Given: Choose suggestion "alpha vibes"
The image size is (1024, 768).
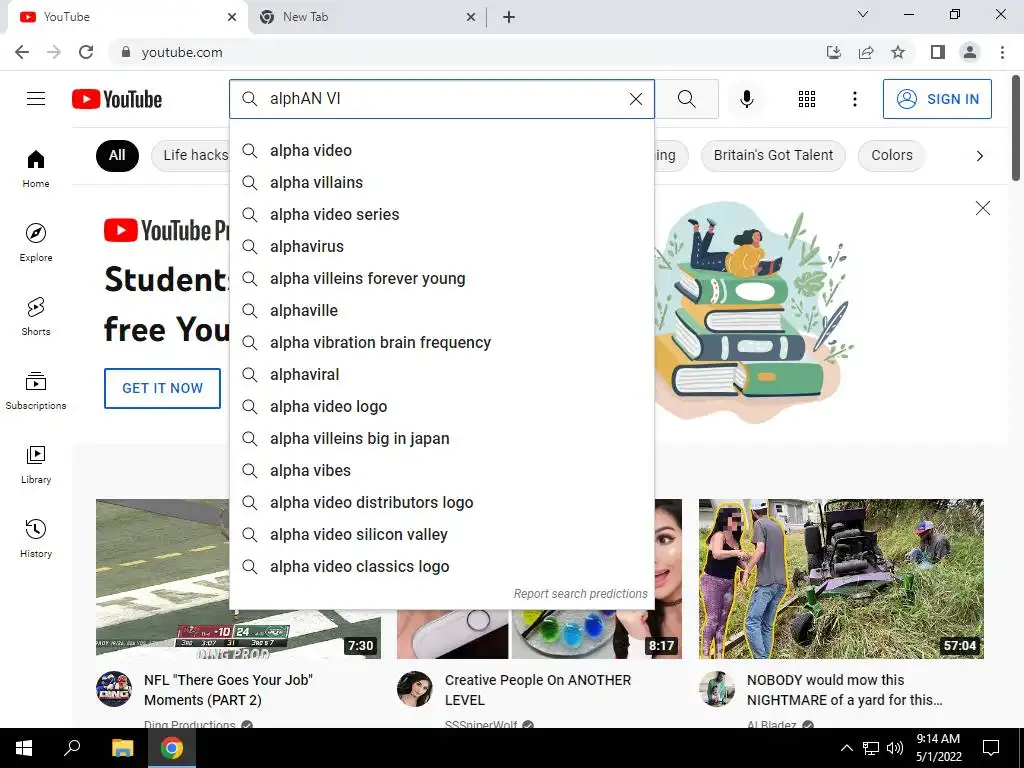Looking at the screenshot, I should (442, 470).
